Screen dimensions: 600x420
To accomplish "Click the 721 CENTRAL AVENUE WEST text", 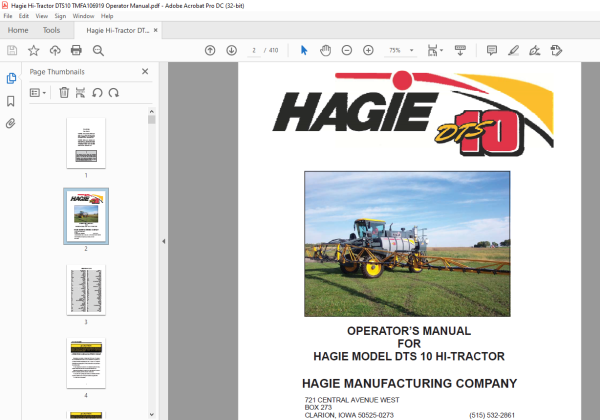I will pos(352,400).
